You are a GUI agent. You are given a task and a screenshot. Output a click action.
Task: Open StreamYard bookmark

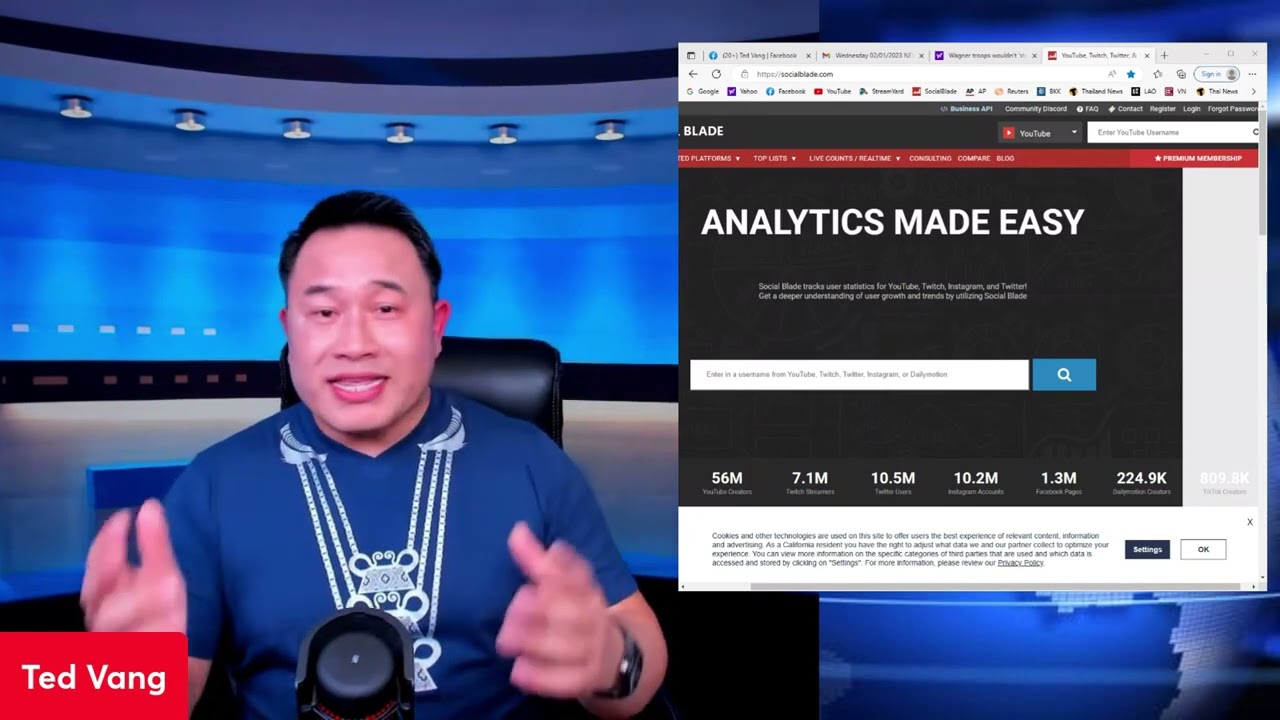[882, 91]
